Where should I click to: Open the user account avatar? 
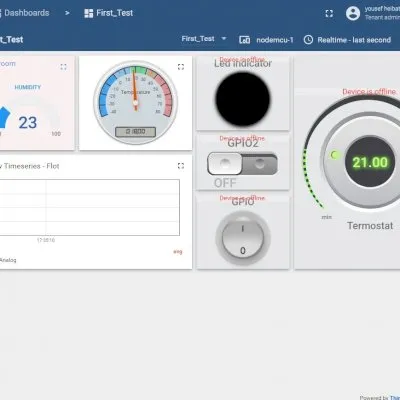pyautogui.click(x=353, y=13)
